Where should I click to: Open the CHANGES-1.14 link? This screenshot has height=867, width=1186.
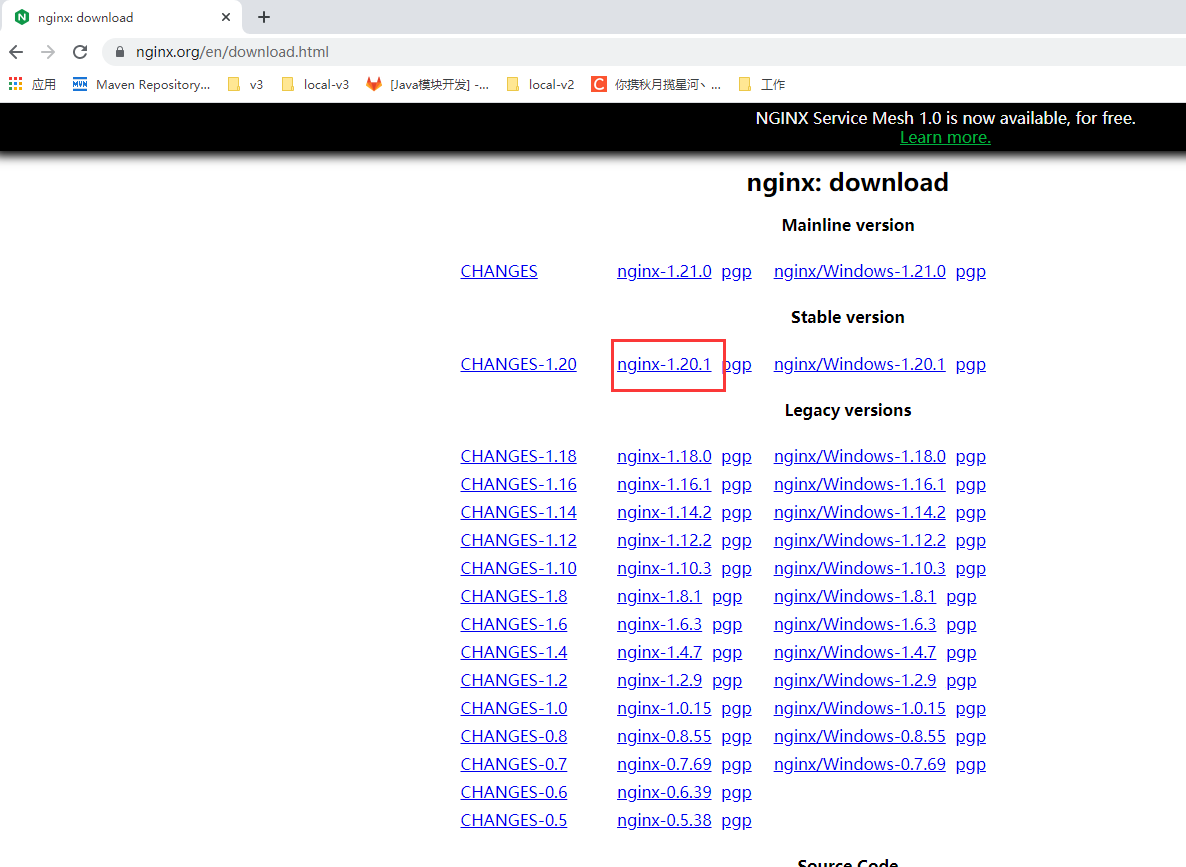(x=519, y=513)
